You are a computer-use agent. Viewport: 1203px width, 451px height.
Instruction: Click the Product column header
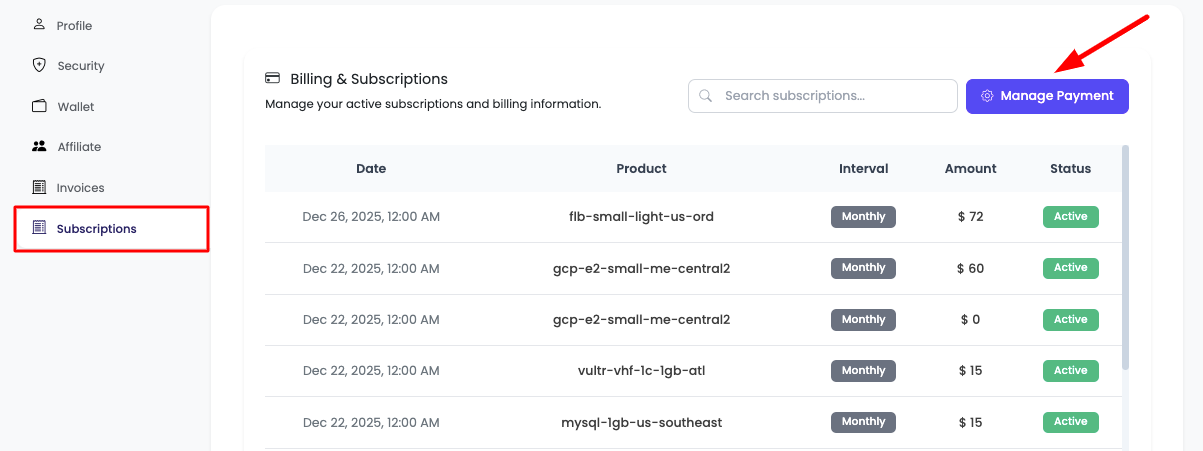tap(641, 169)
